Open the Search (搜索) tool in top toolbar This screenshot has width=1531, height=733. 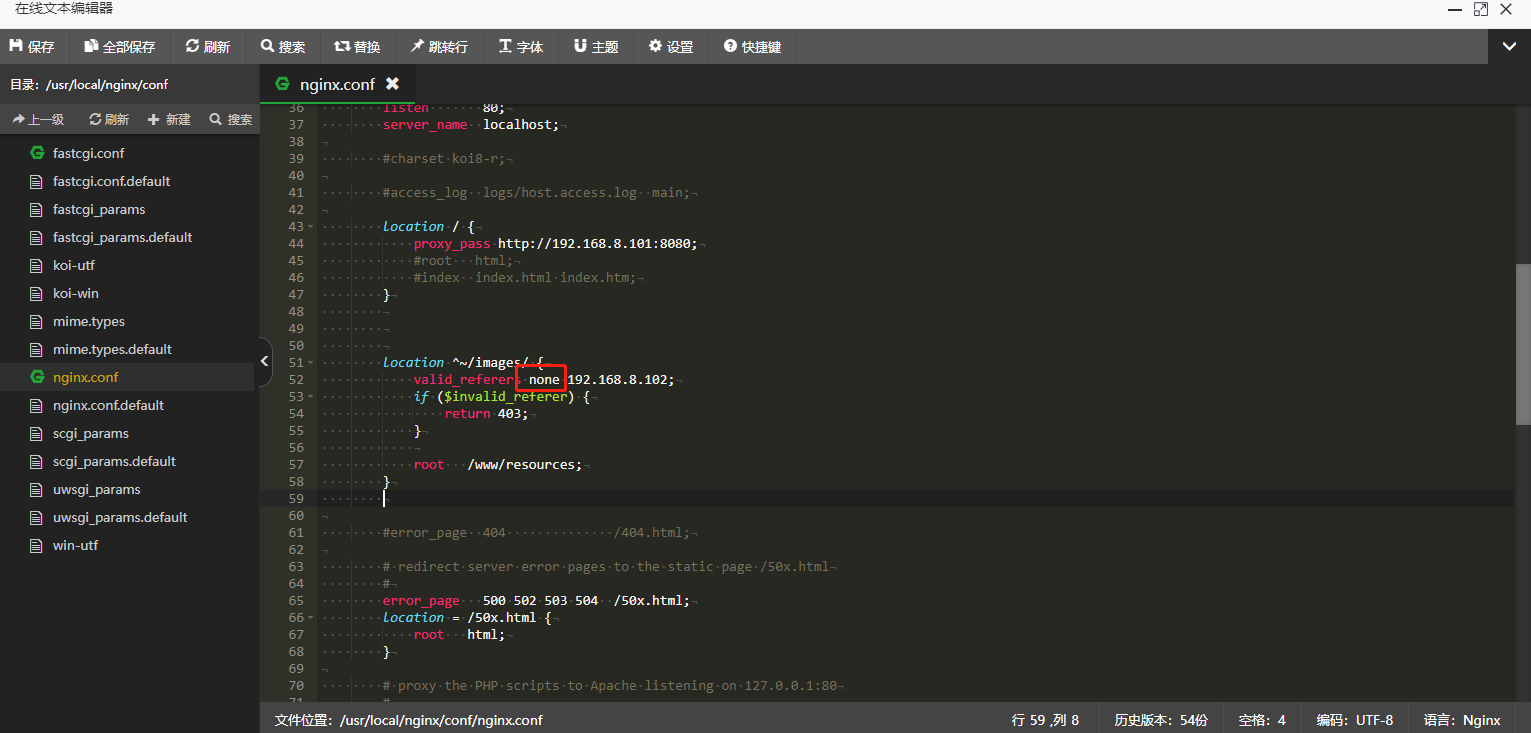[283, 47]
